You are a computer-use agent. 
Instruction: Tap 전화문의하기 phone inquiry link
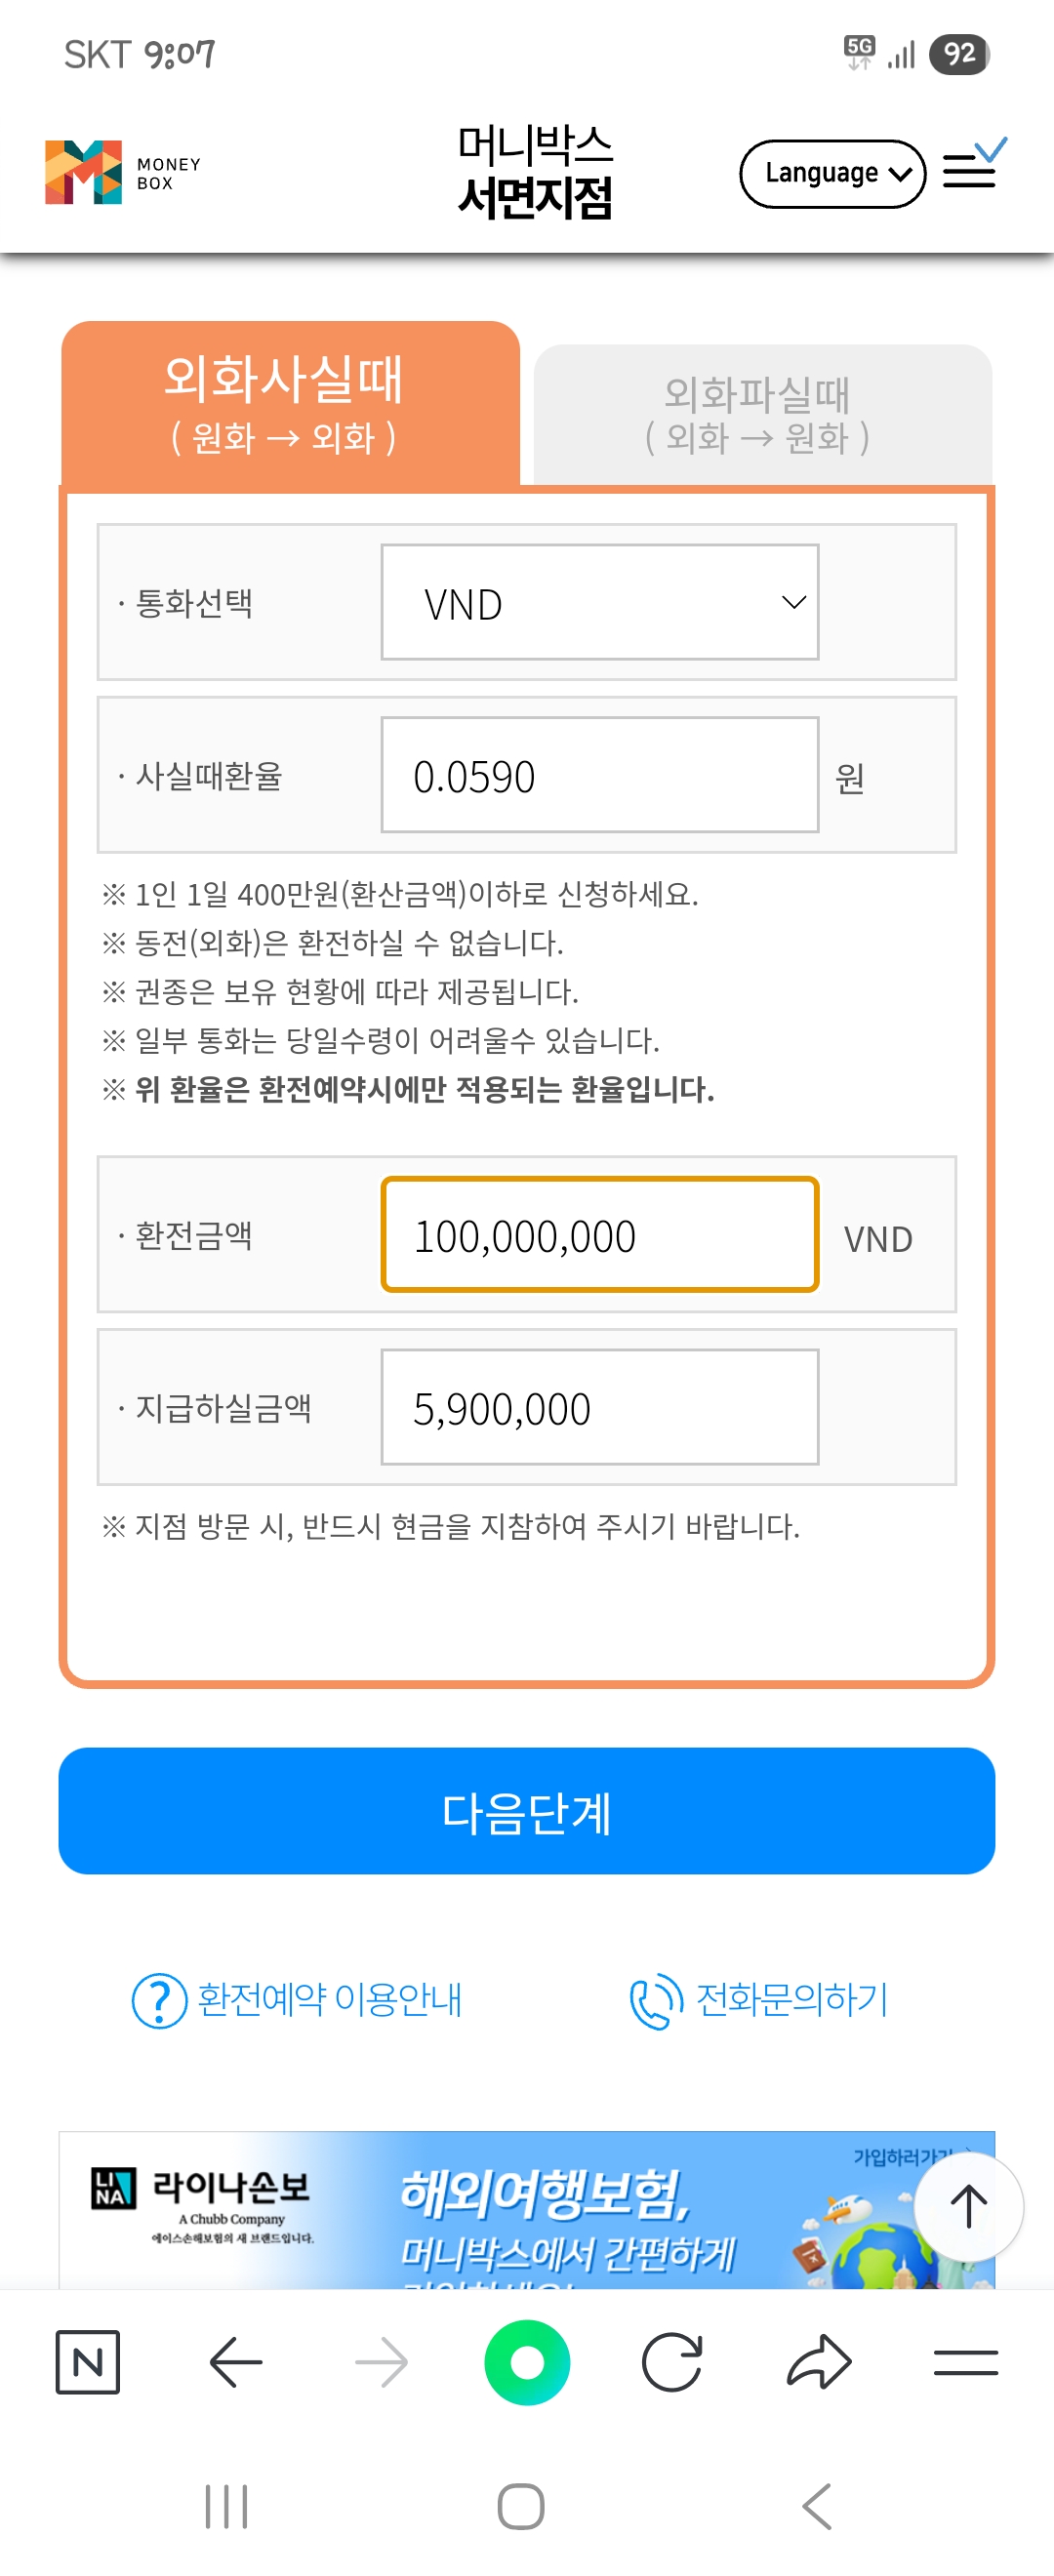tap(759, 1999)
